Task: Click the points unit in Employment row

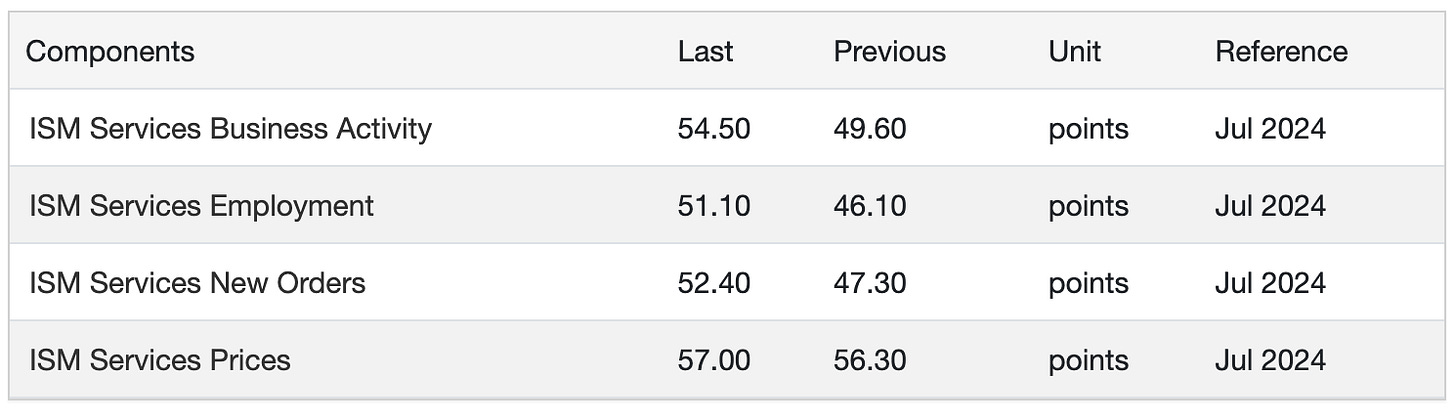Action: tap(1089, 207)
